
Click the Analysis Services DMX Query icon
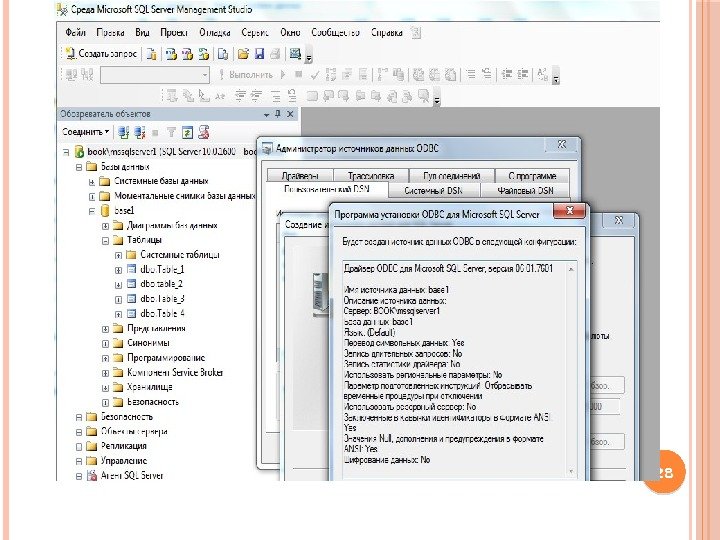click(x=187, y=54)
